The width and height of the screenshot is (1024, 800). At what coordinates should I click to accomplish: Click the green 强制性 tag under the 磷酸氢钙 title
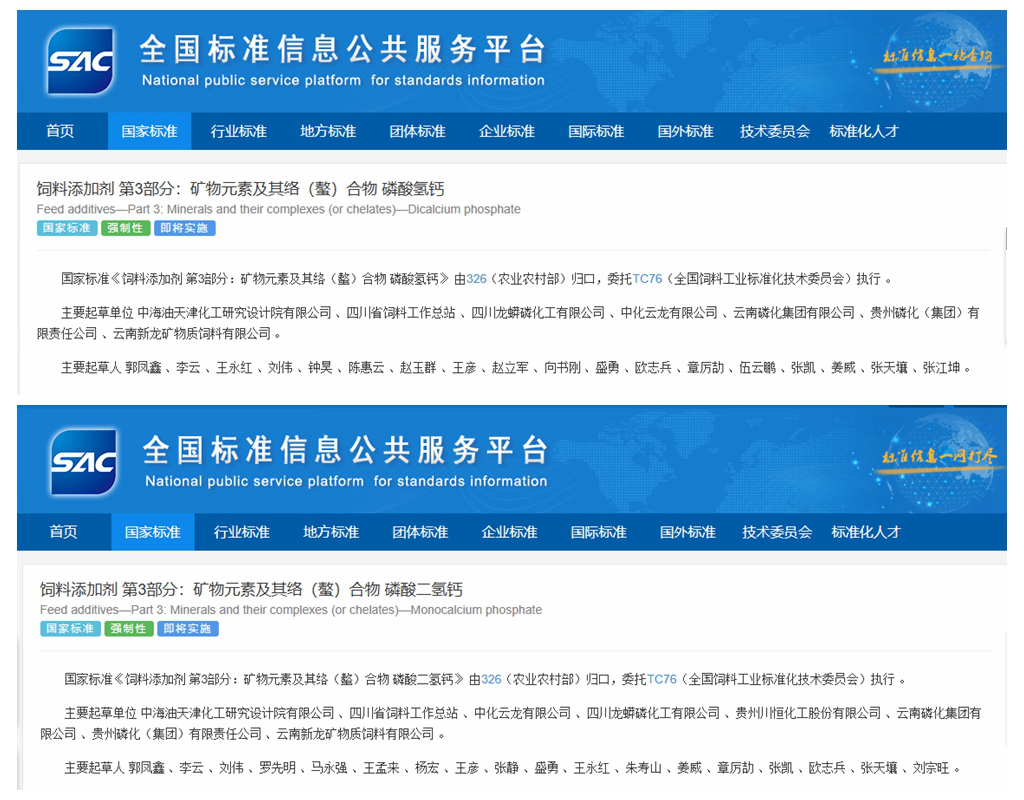(126, 228)
